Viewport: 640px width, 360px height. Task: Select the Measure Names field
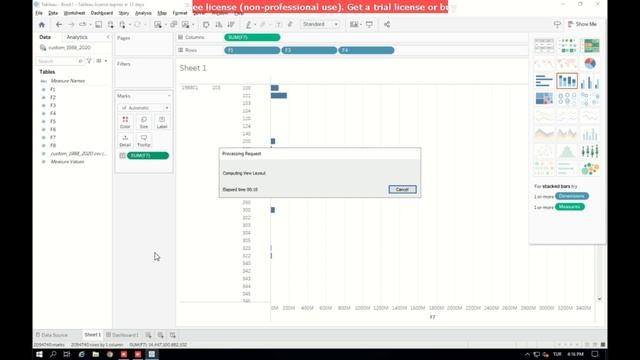tap(67, 81)
